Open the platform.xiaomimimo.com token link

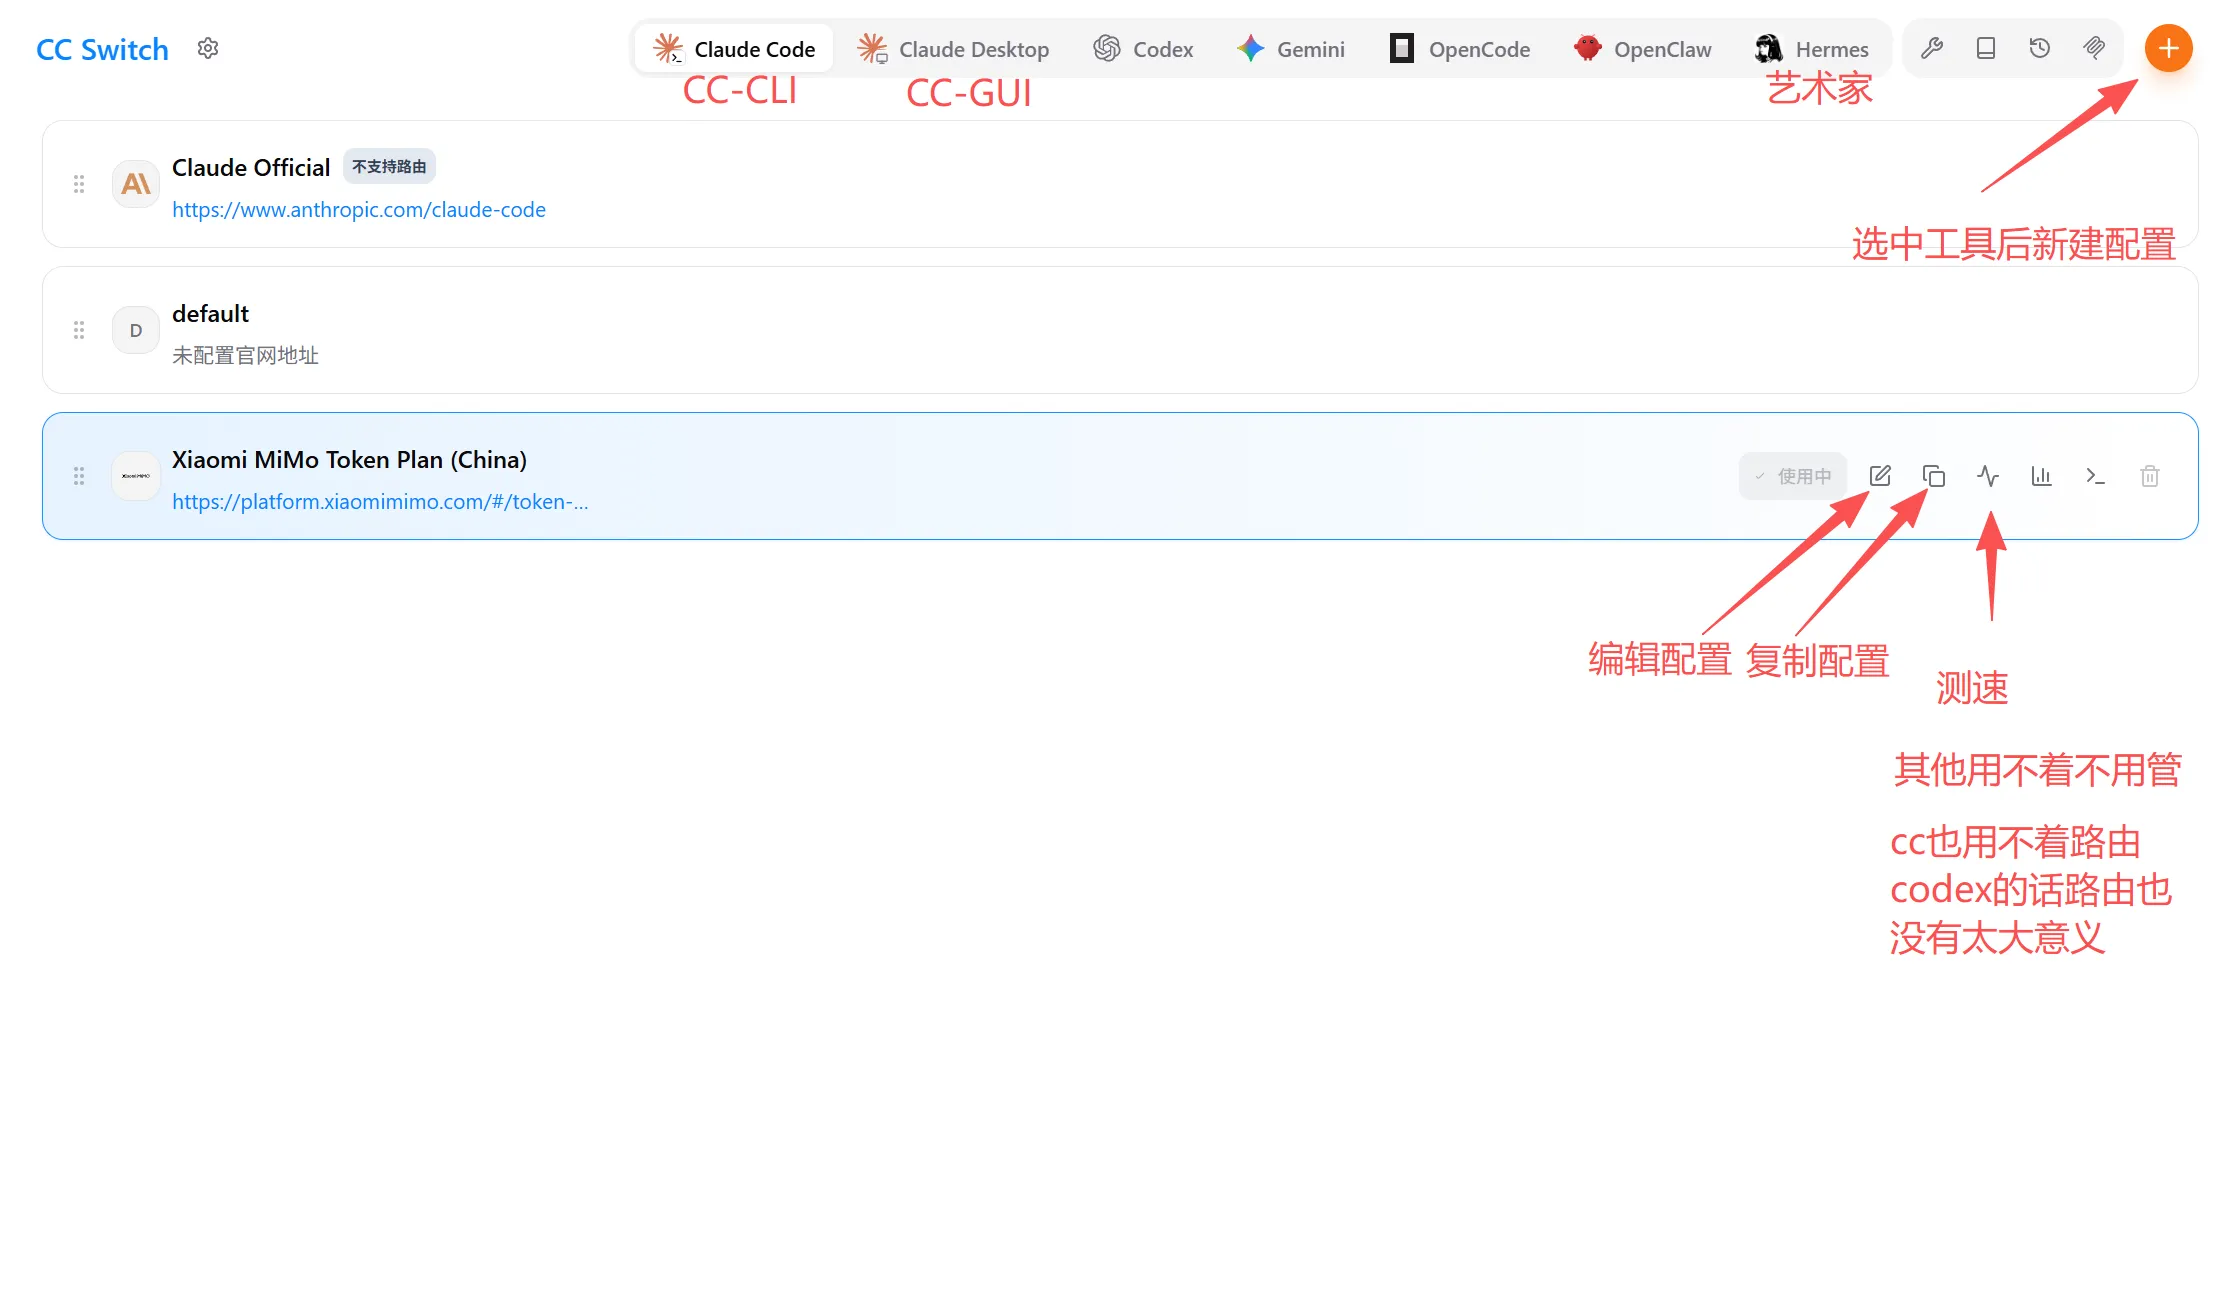[x=380, y=502]
